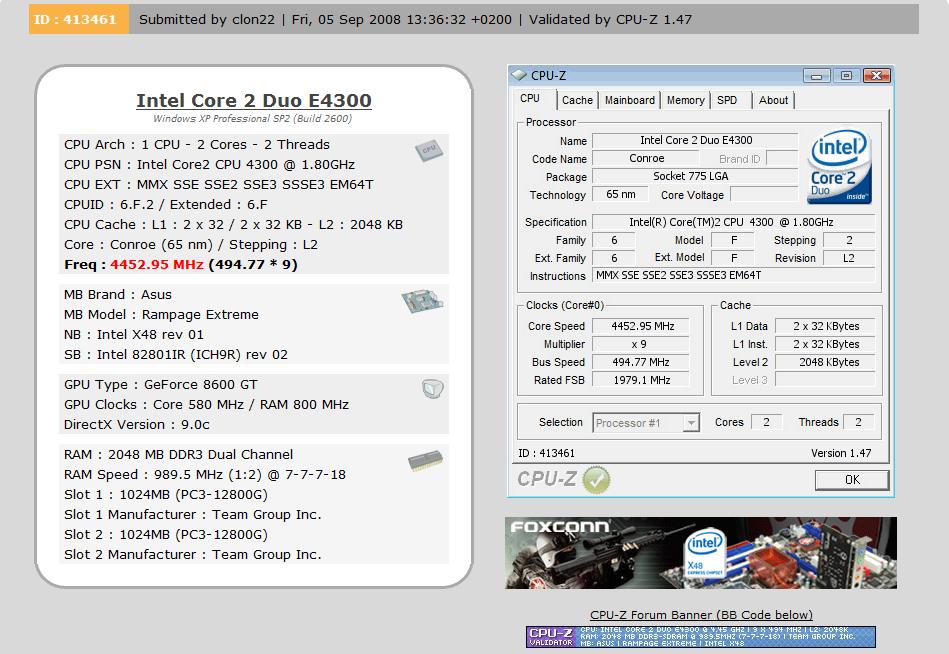Open the Intel Core 2 Duo E4300 heading link
Screen dimensions: 949x654
tap(254, 100)
